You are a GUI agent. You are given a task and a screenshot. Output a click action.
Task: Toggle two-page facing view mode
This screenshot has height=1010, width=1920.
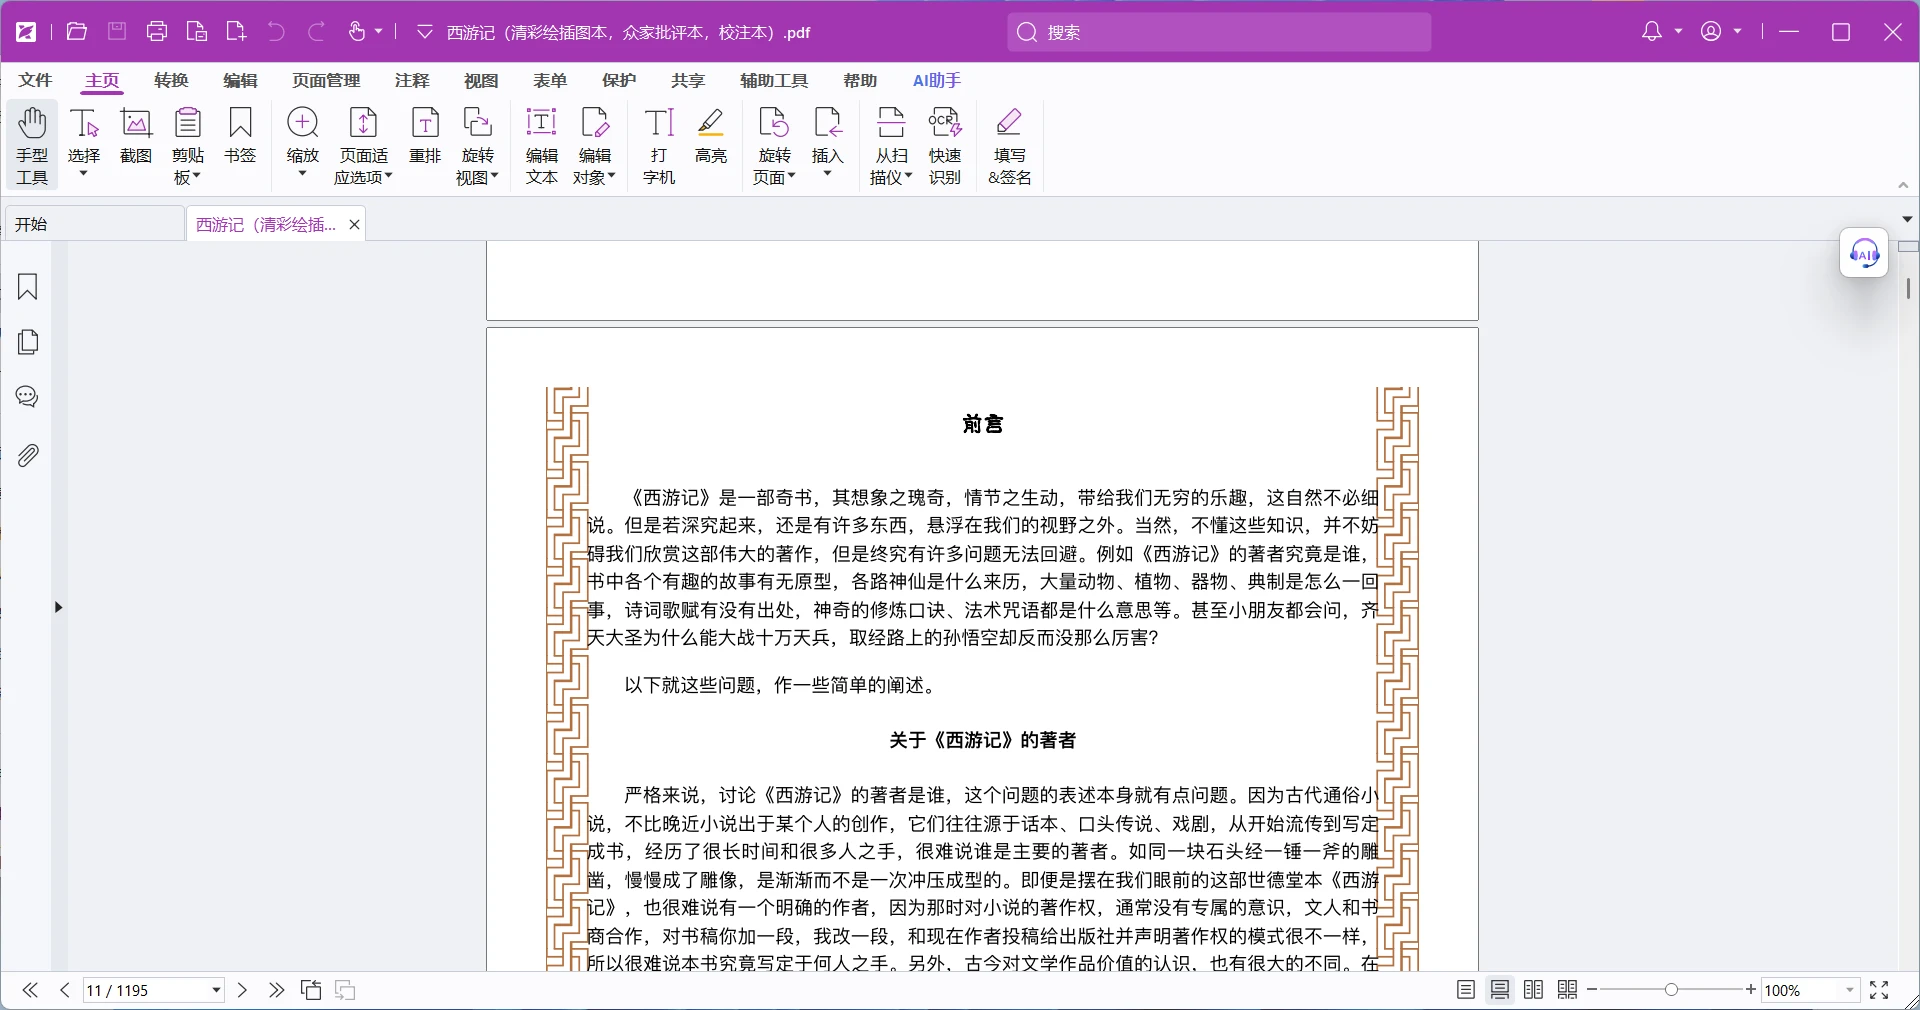pos(1534,990)
